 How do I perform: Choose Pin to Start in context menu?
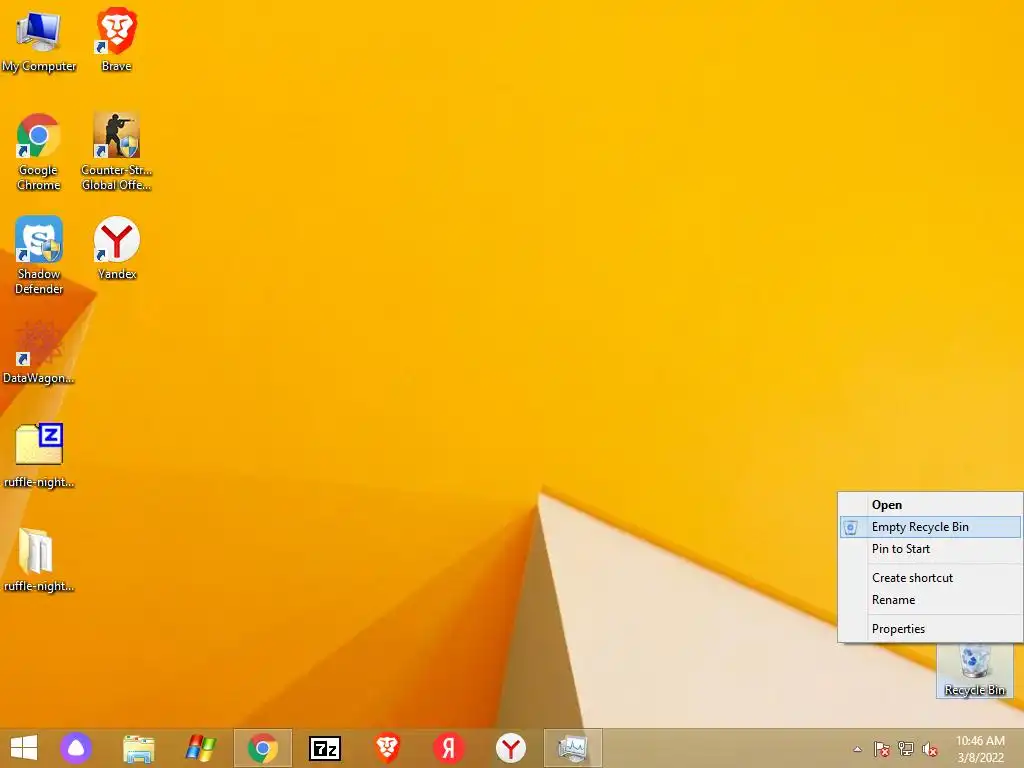pyautogui.click(x=931, y=549)
